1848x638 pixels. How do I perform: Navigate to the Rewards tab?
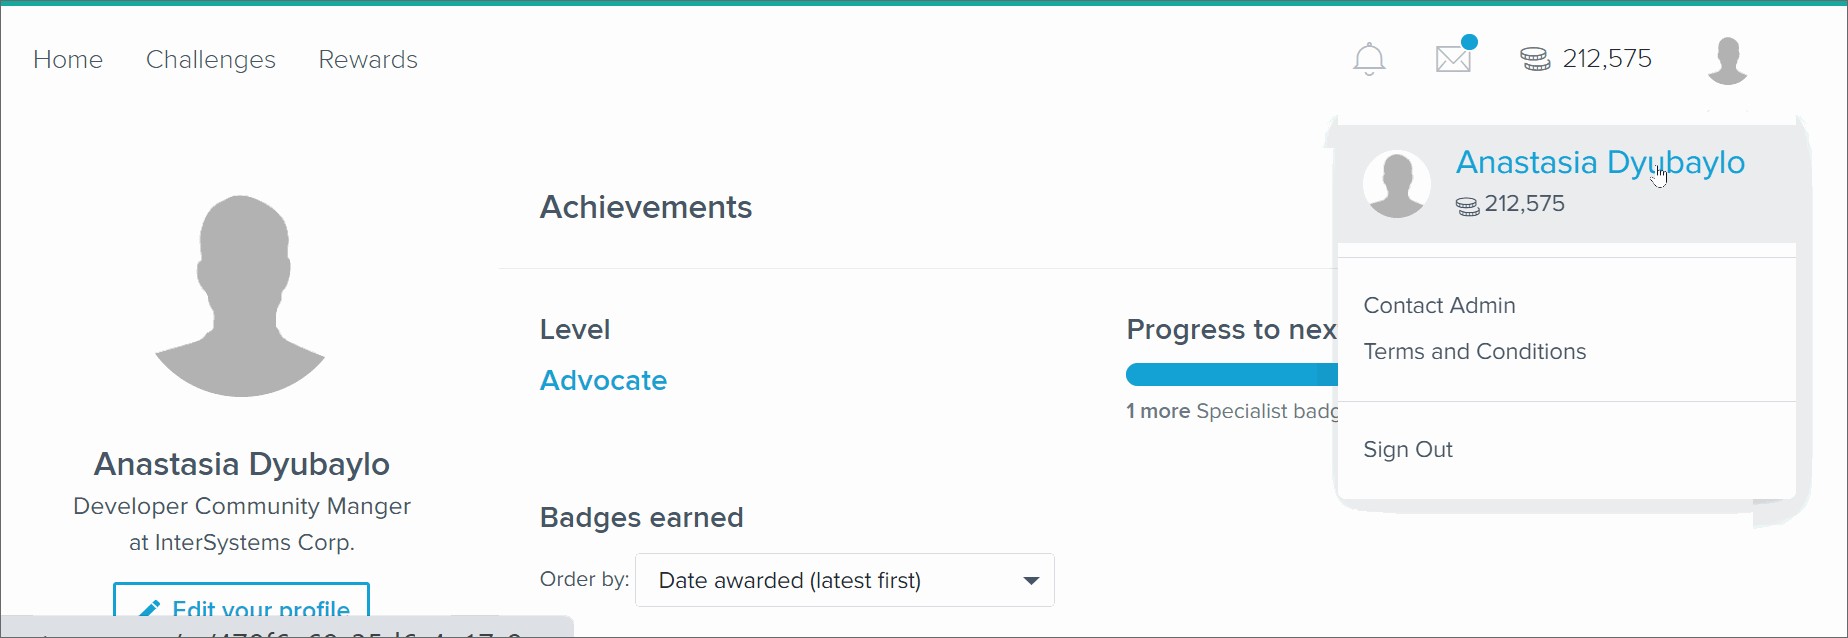pyautogui.click(x=368, y=60)
